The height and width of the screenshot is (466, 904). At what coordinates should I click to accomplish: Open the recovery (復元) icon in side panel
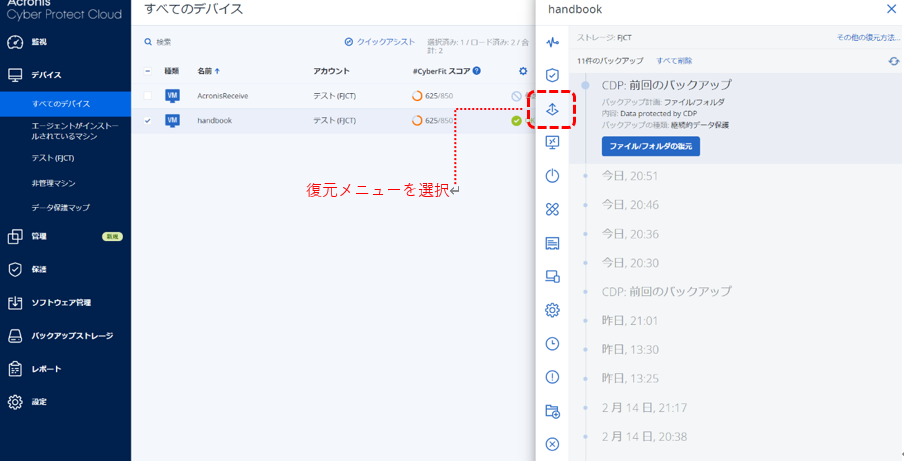pos(552,109)
